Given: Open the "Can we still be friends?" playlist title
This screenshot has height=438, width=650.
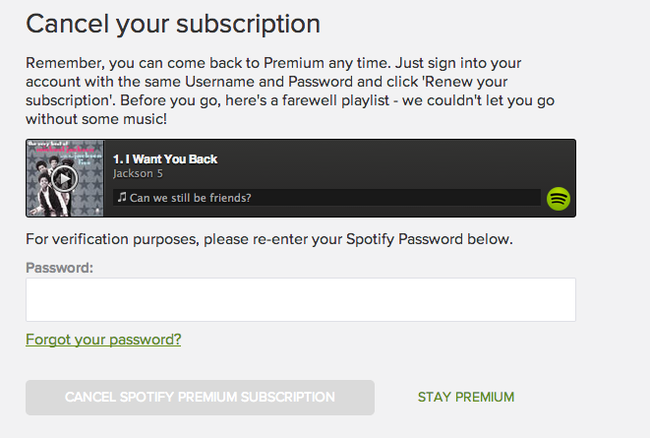Looking at the screenshot, I should click(x=189, y=197).
